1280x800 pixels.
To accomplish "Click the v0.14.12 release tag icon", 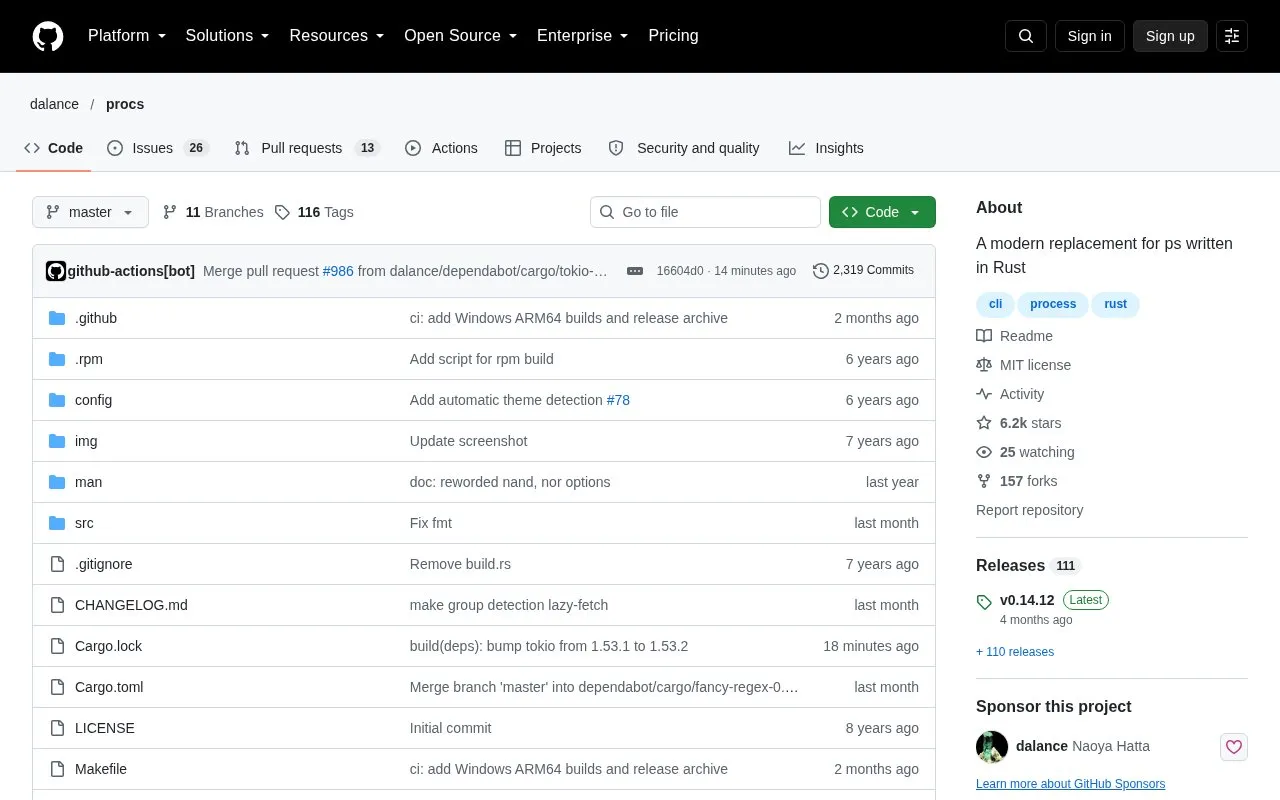I will tap(984, 601).
